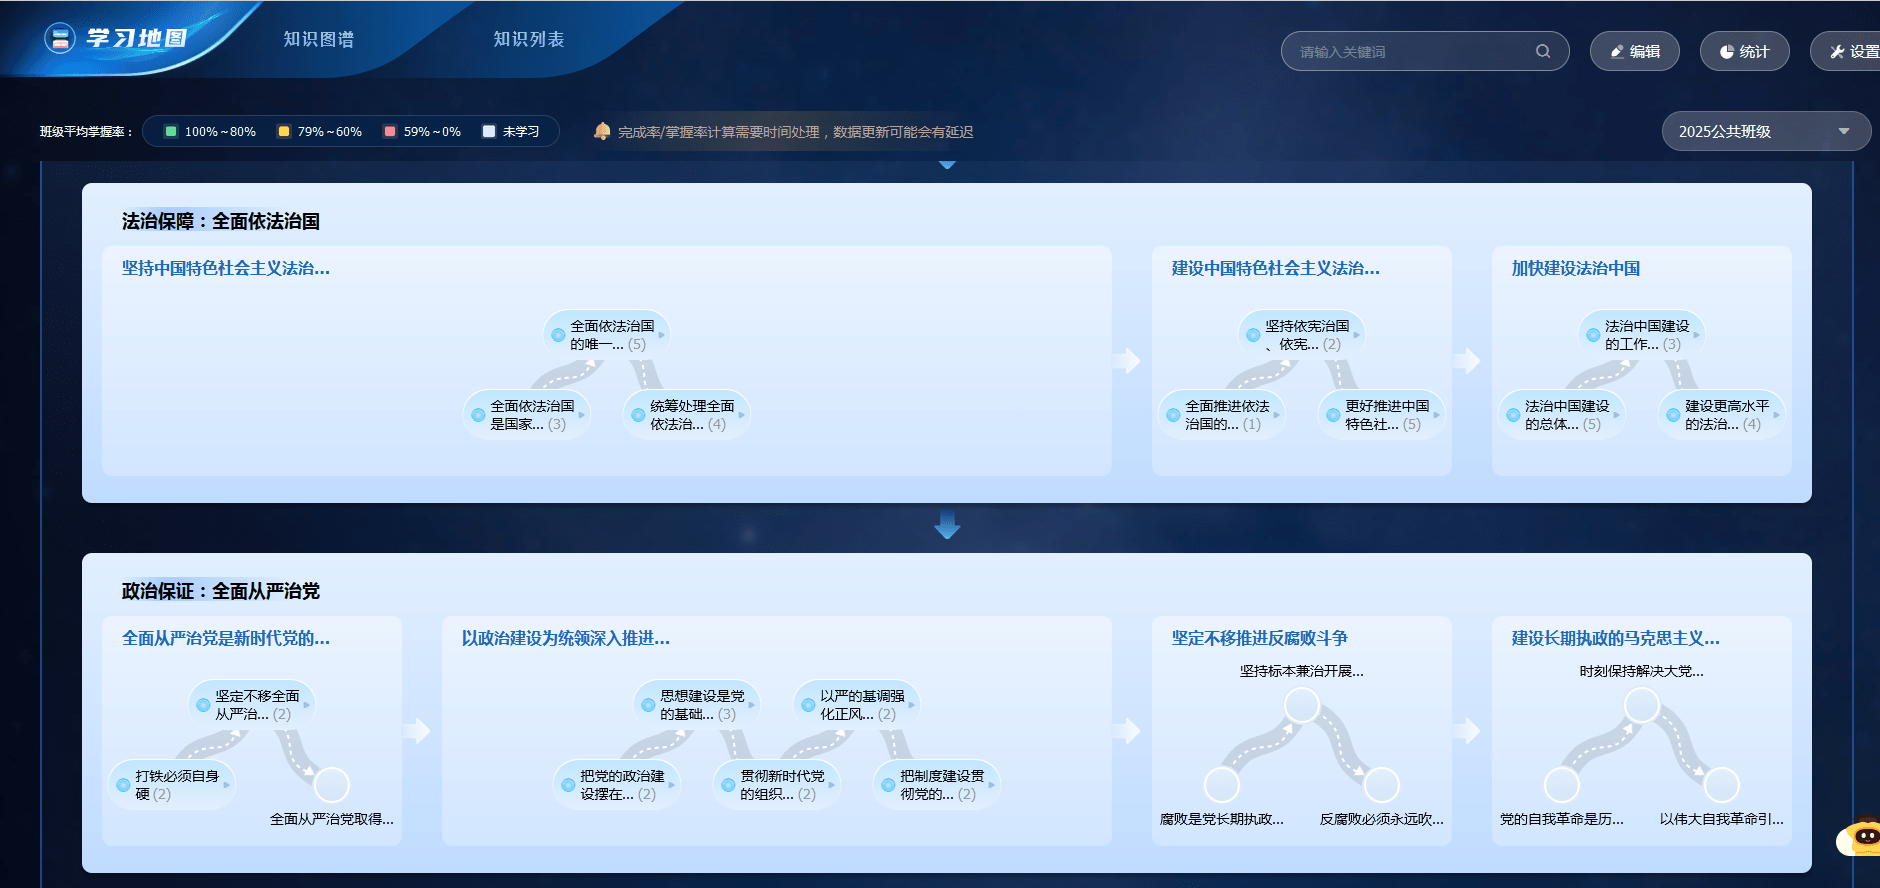The width and height of the screenshot is (1880, 888).
Task: Click the robot assistant mascot icon
Action: tap(1862, 837)
